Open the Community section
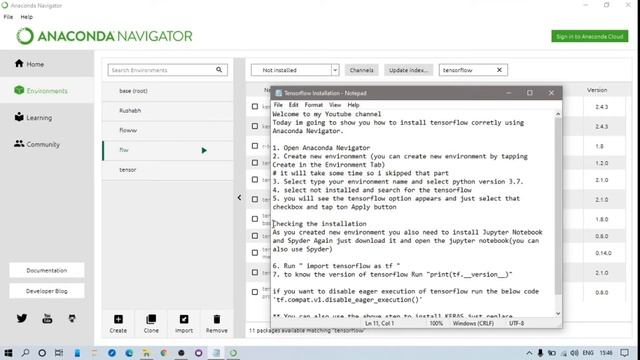 coord(37,144)
